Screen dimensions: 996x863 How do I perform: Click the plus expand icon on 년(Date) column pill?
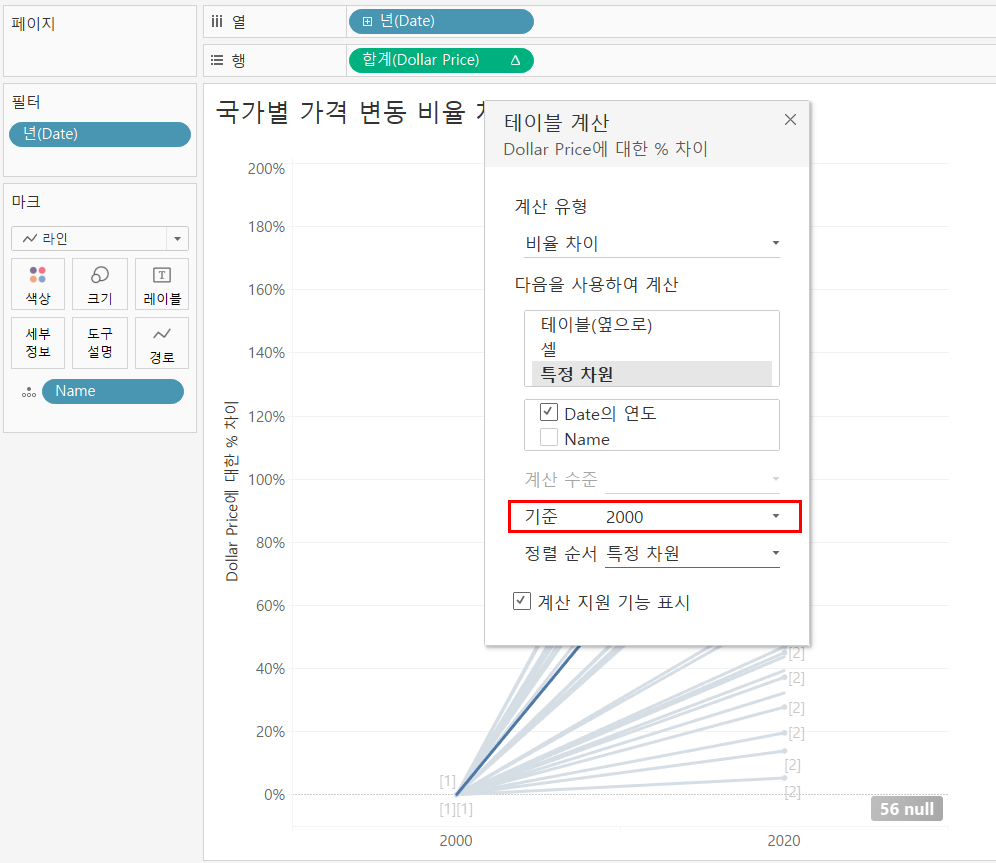tap(367, 22)
